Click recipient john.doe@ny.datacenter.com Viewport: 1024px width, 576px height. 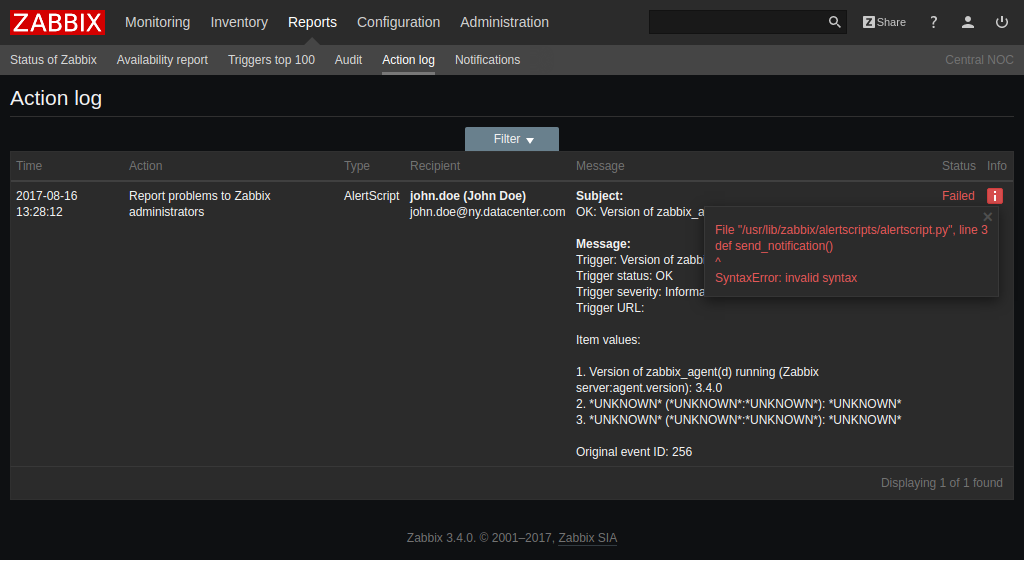click(487, 211)
